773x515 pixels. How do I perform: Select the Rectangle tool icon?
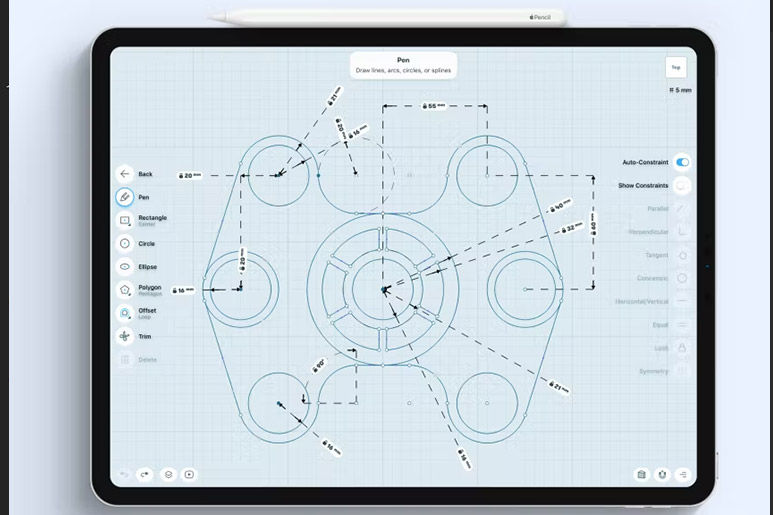pos(124,220)
